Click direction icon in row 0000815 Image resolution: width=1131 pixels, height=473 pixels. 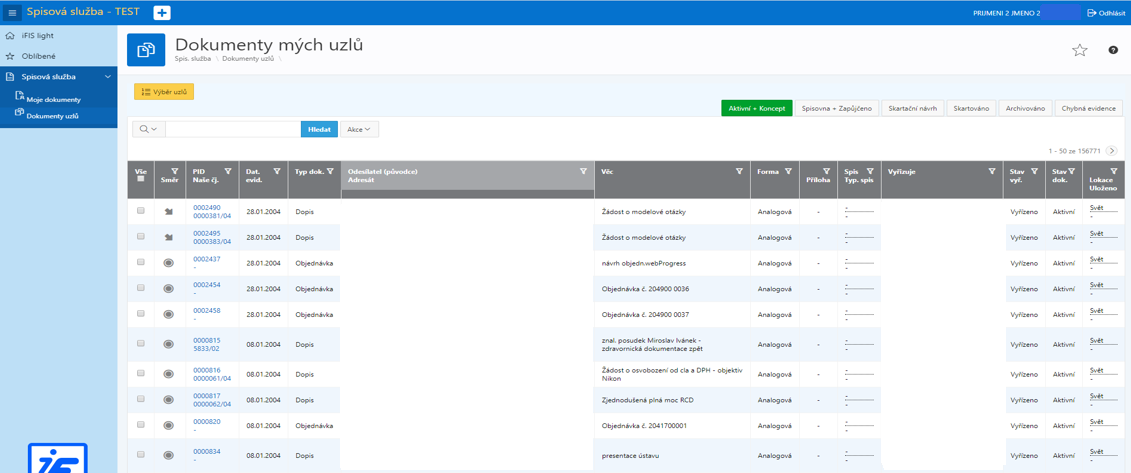pyautogui.click(x=168, y=344)
